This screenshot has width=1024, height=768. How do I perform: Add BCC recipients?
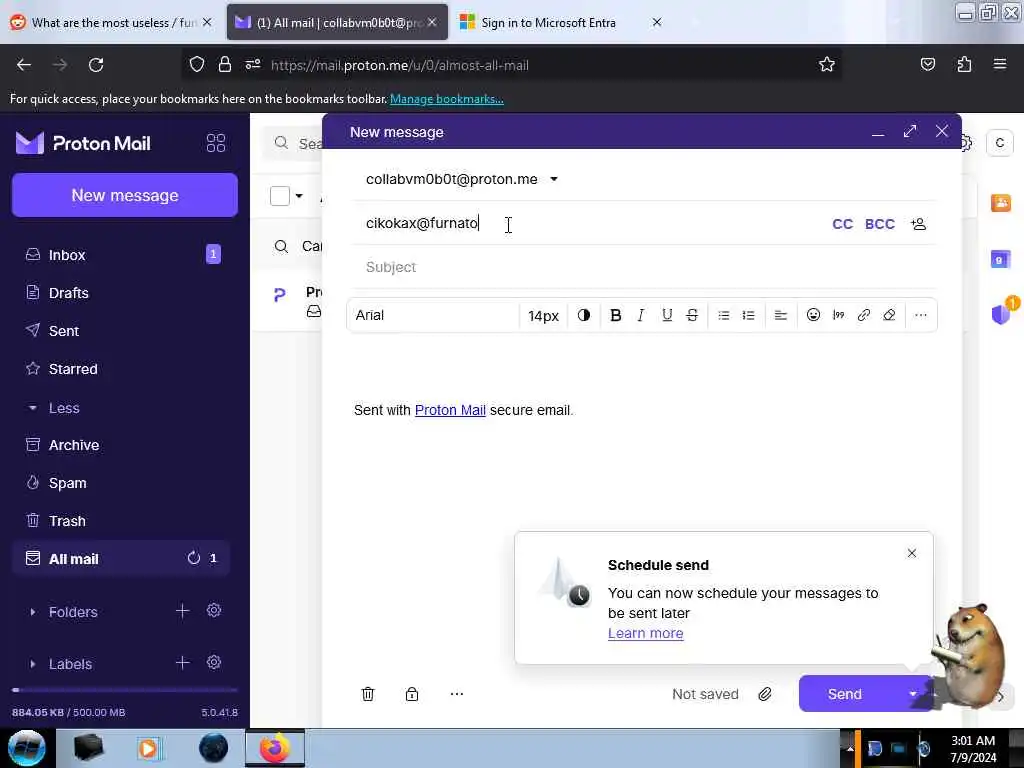click(x=879, y=224)
